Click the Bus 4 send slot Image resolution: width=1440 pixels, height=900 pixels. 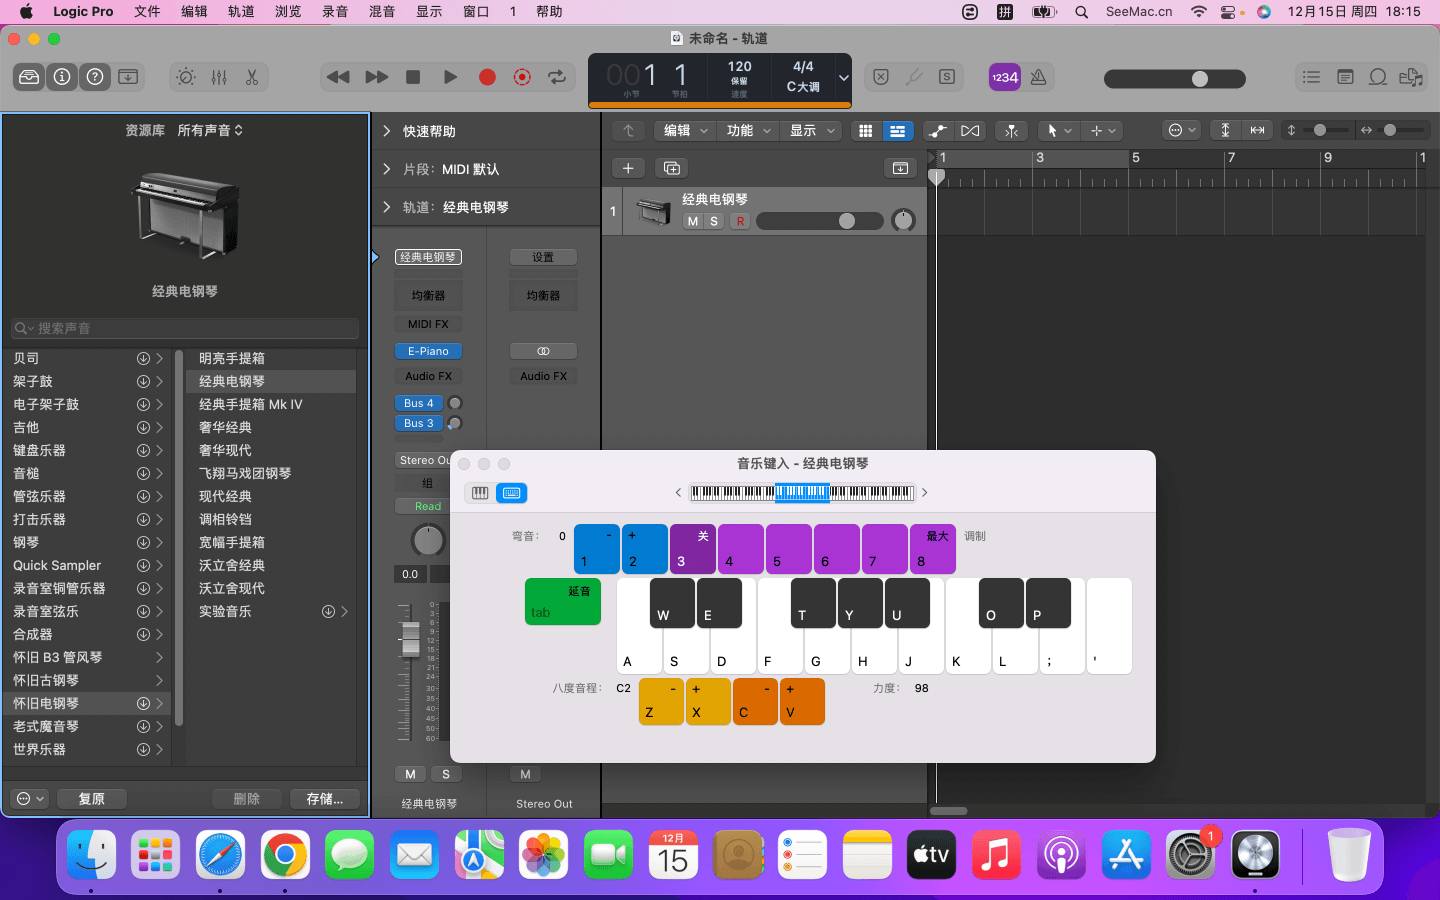point(419,403)
